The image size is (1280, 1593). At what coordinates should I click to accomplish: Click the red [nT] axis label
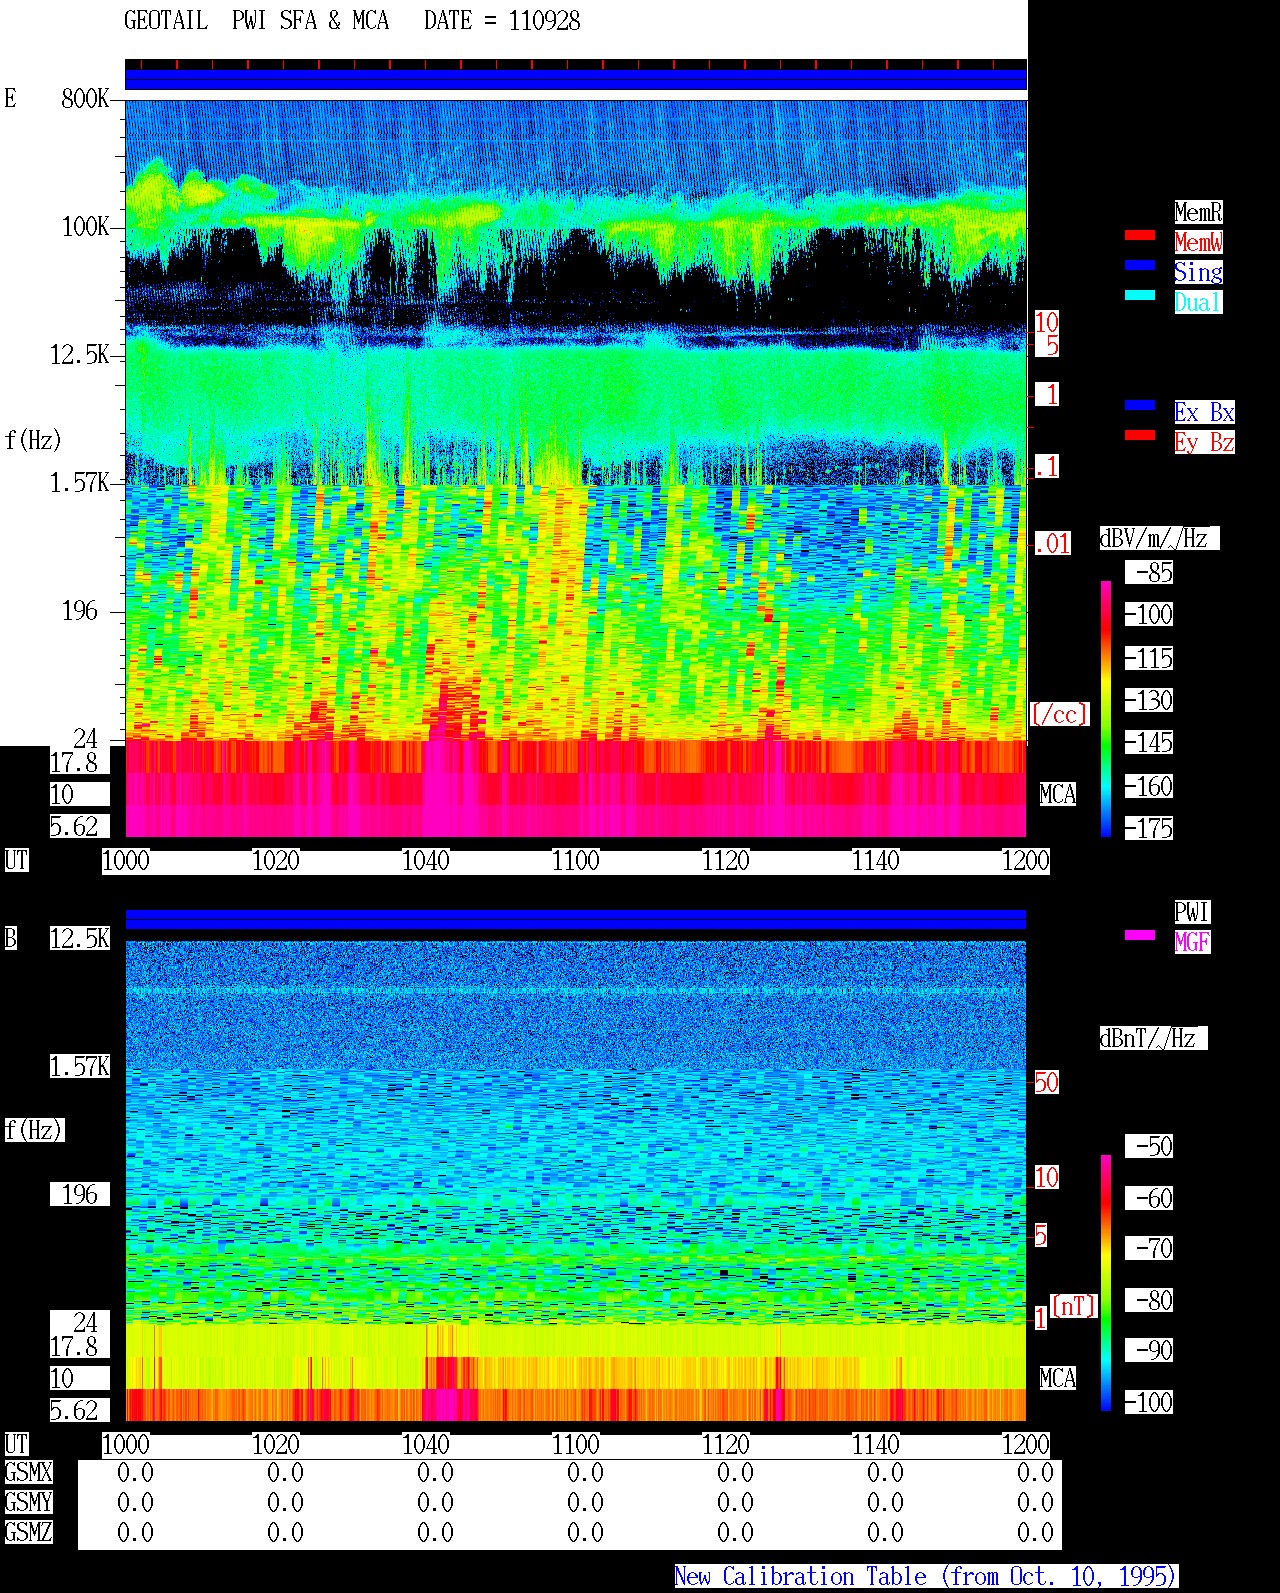(1074, 1306)
